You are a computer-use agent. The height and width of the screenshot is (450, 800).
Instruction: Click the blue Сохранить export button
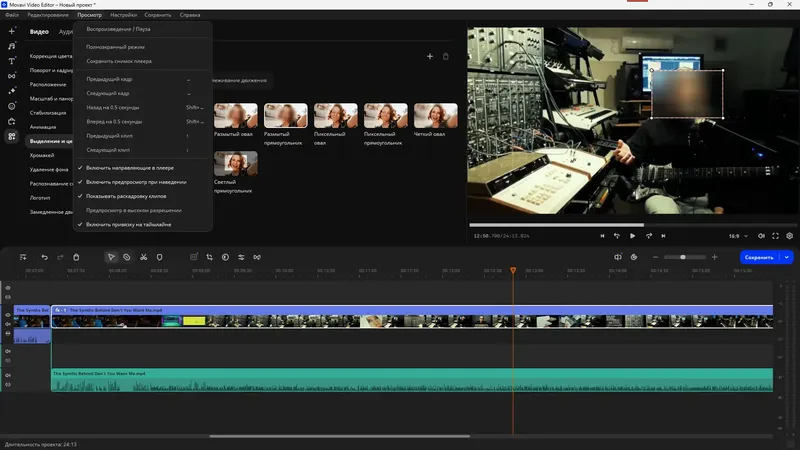tap(759, 257)
